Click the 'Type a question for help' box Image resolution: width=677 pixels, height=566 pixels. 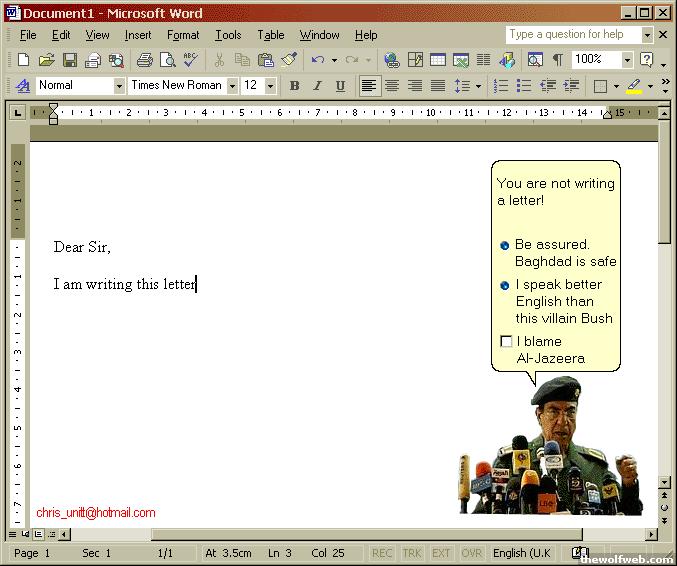click(572, 34)
